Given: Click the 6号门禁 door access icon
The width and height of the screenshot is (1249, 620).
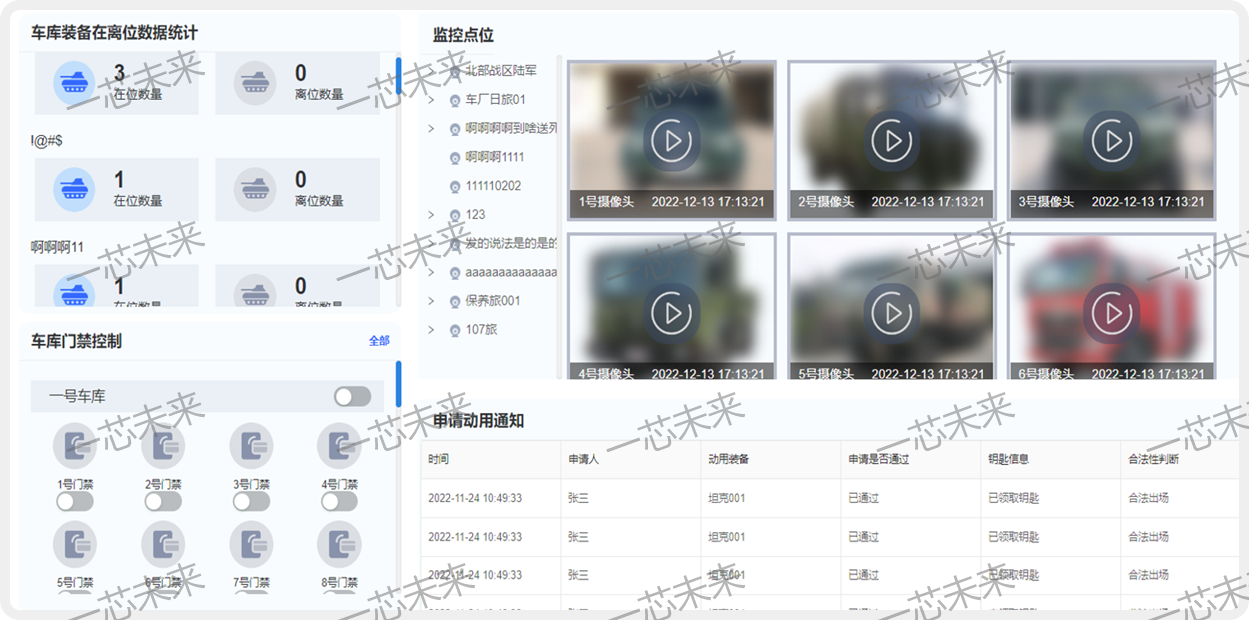Looking at the screenshot, I should click(x=163, y=544).
